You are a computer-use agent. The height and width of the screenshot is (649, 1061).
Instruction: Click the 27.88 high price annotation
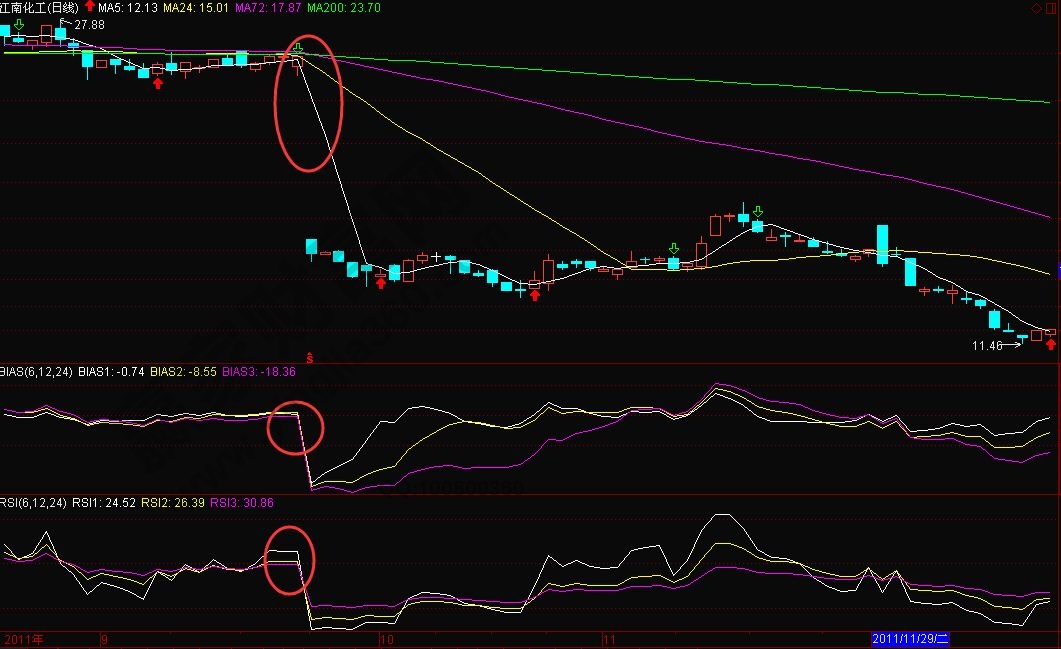[x=89, y=24]
